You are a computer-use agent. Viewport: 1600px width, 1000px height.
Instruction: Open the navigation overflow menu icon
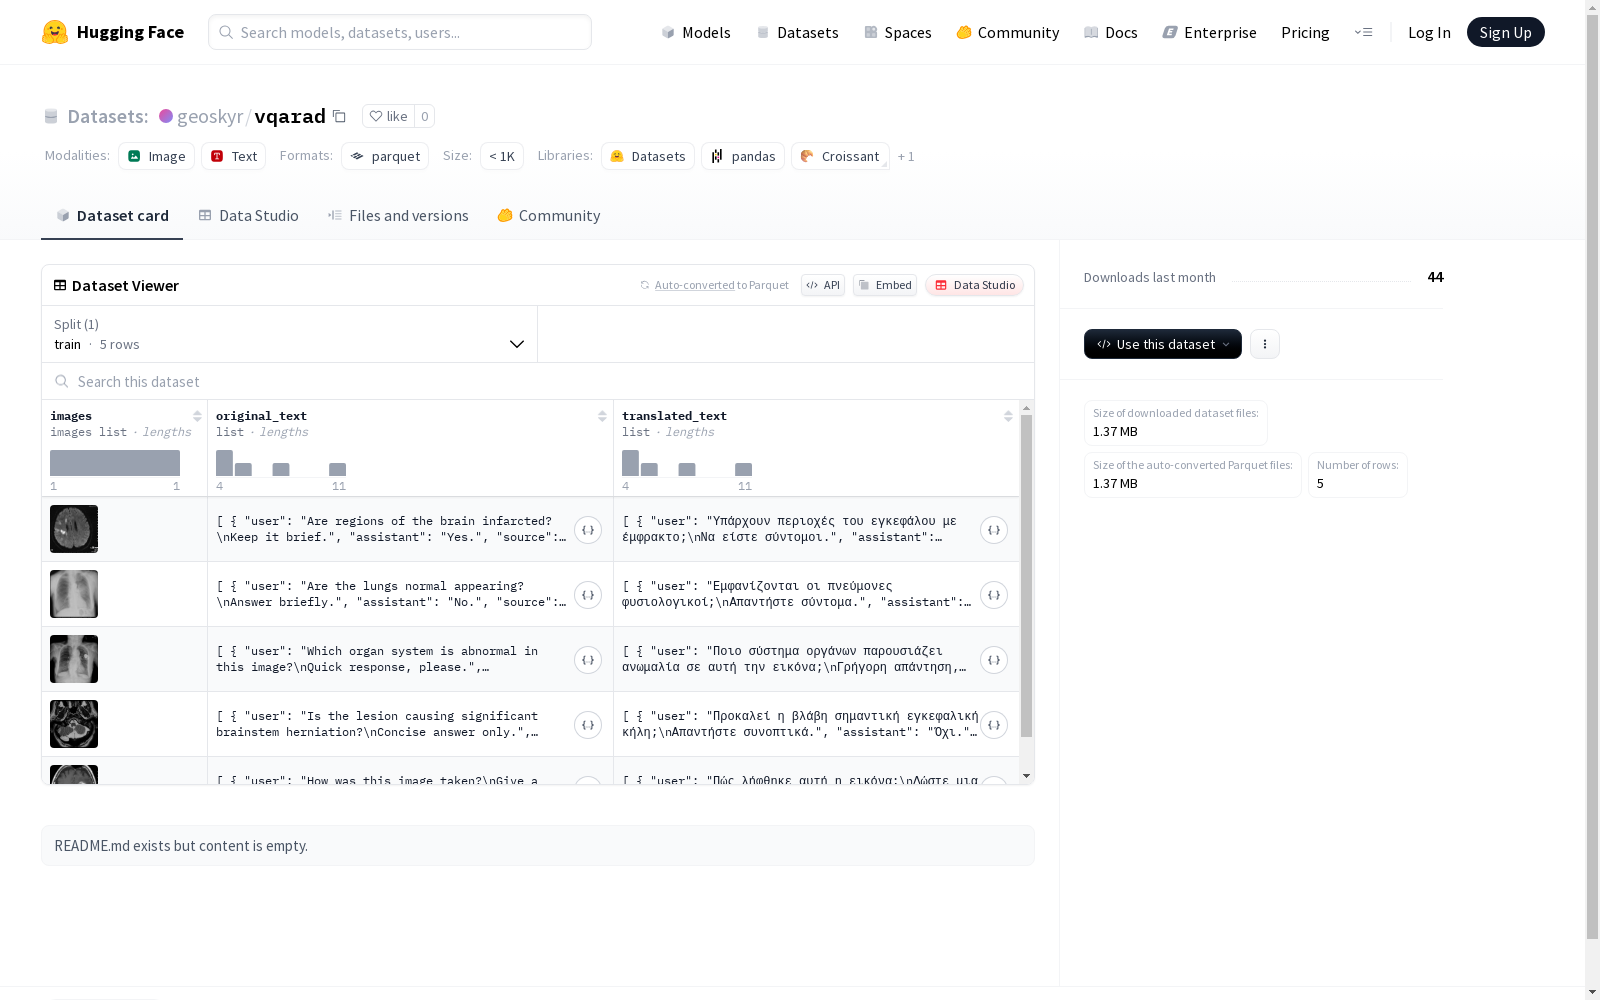[1363, 32]
